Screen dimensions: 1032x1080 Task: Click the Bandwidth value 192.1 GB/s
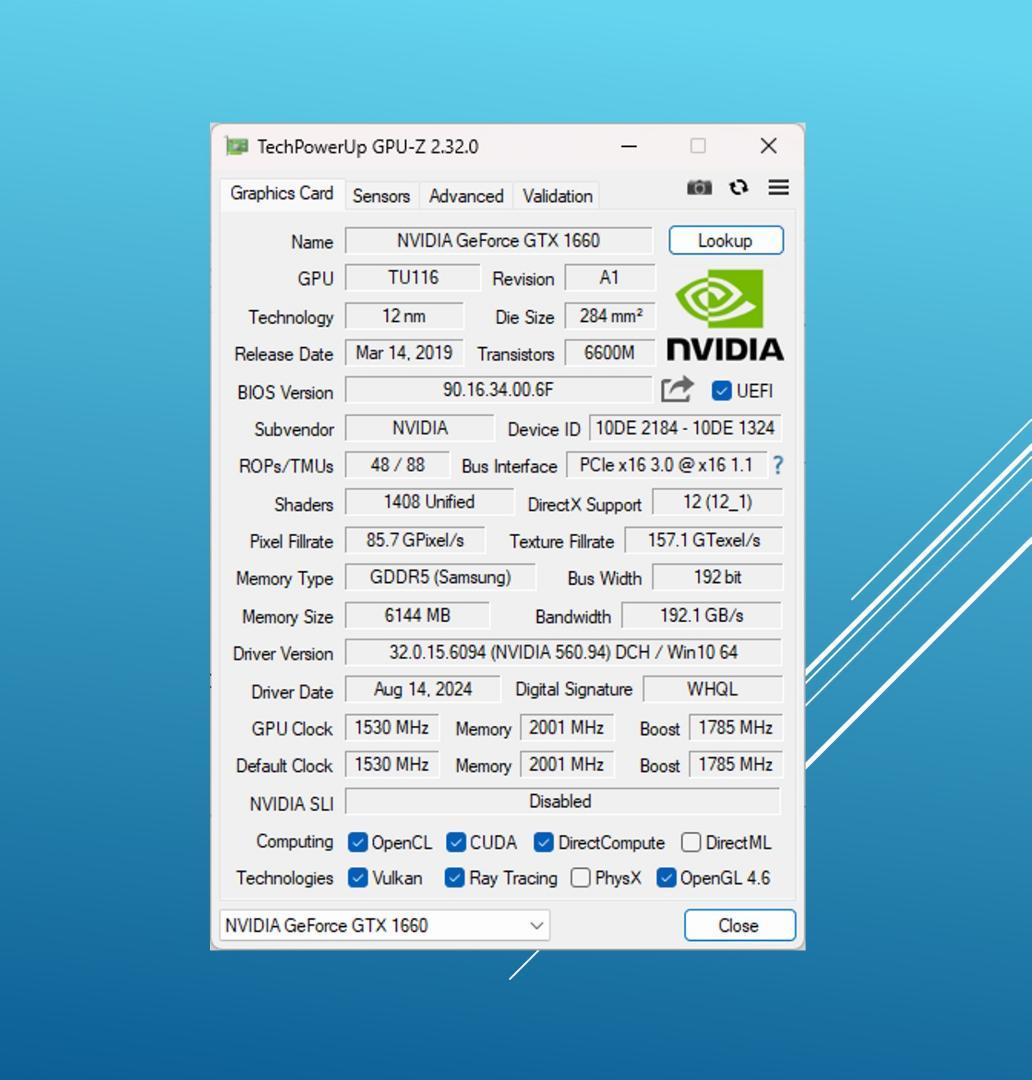701,615
